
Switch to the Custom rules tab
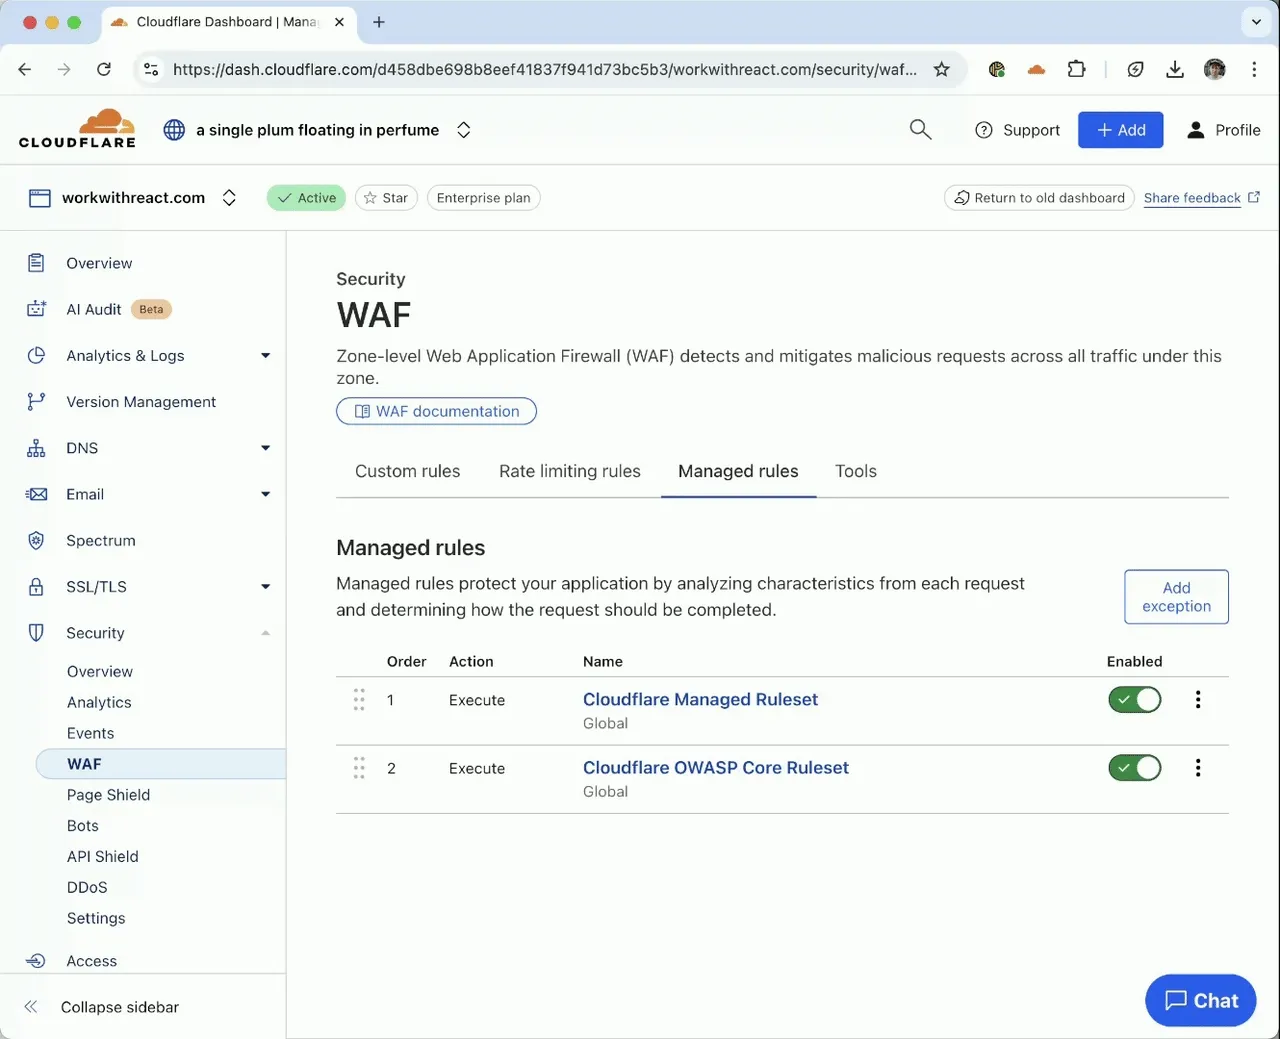pos(407,471)
